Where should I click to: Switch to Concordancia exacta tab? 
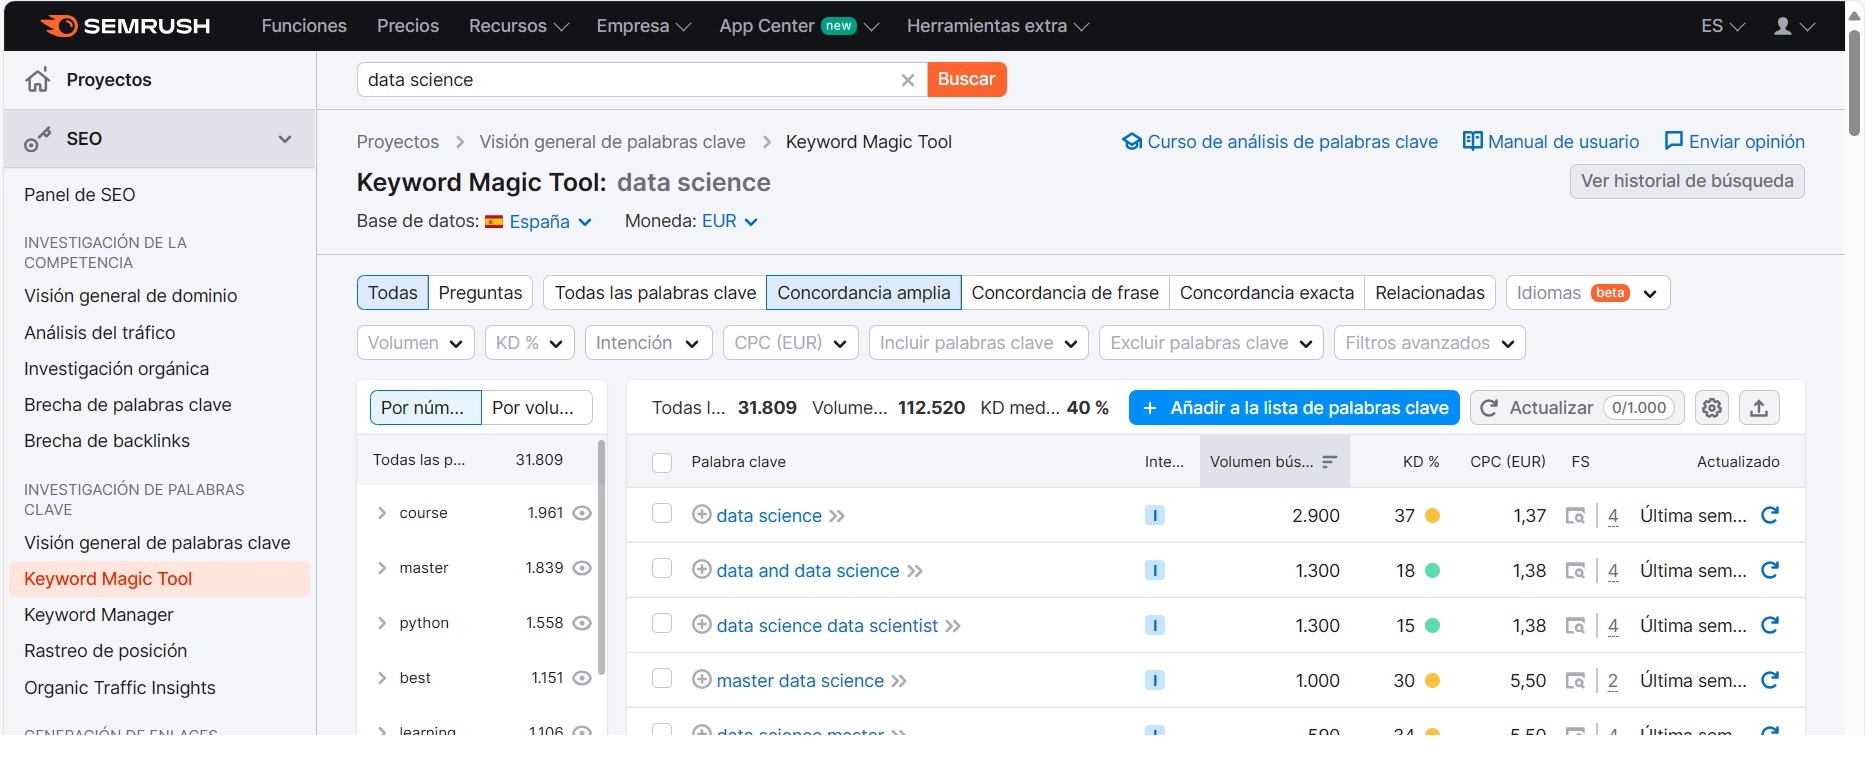point(1266,293)
